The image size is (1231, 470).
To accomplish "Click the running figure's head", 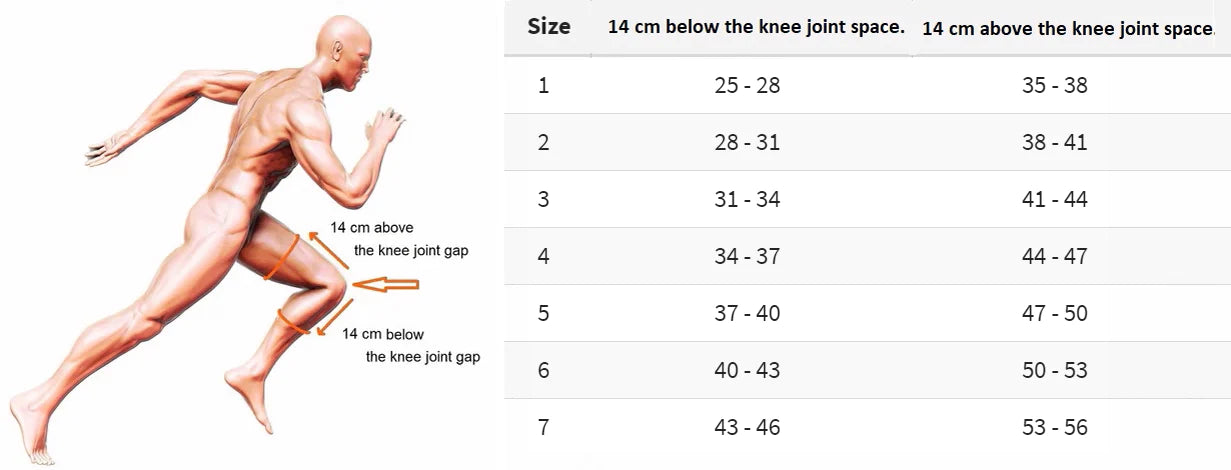I will (x=345, y=50).
